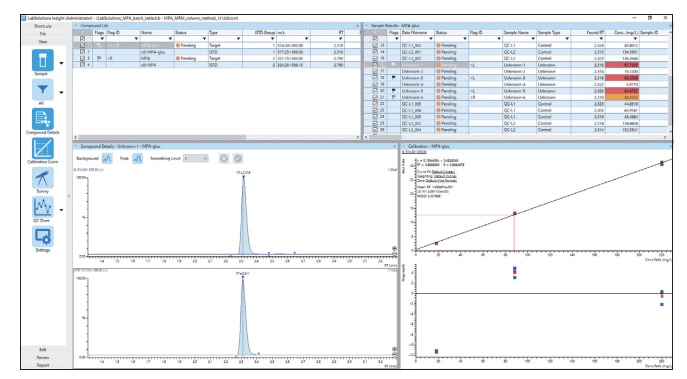The width and height of the screenshot is (687, 379).
Task: Close the Compound Details panel
Action: pyautogui.click(x=395, y=146)
